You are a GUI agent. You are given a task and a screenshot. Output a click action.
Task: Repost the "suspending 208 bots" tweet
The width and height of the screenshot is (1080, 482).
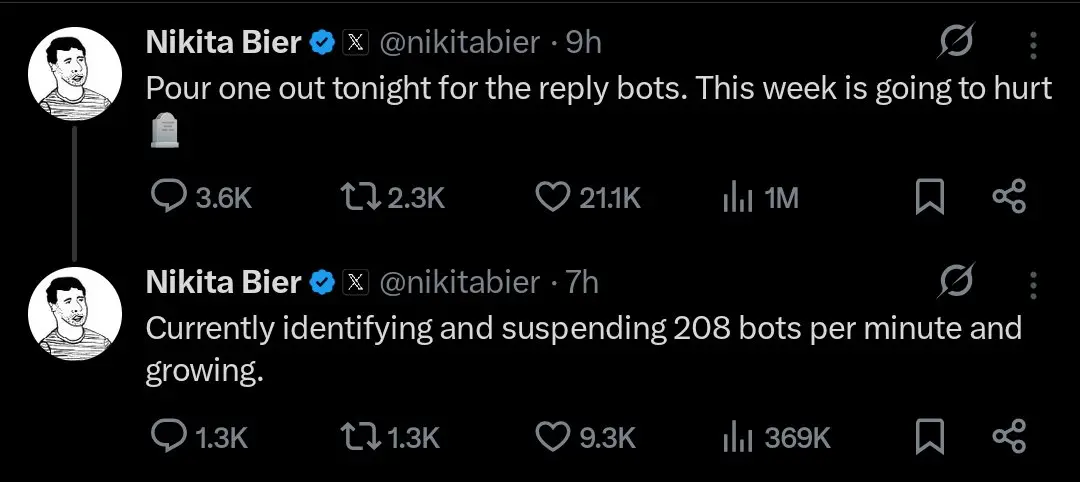[358, 436]
